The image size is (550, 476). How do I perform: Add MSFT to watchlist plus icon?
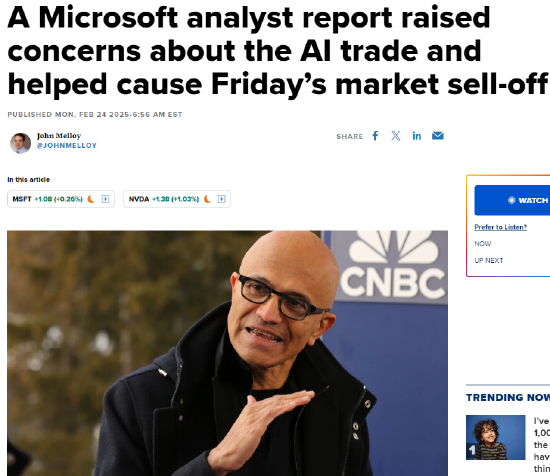105,199
